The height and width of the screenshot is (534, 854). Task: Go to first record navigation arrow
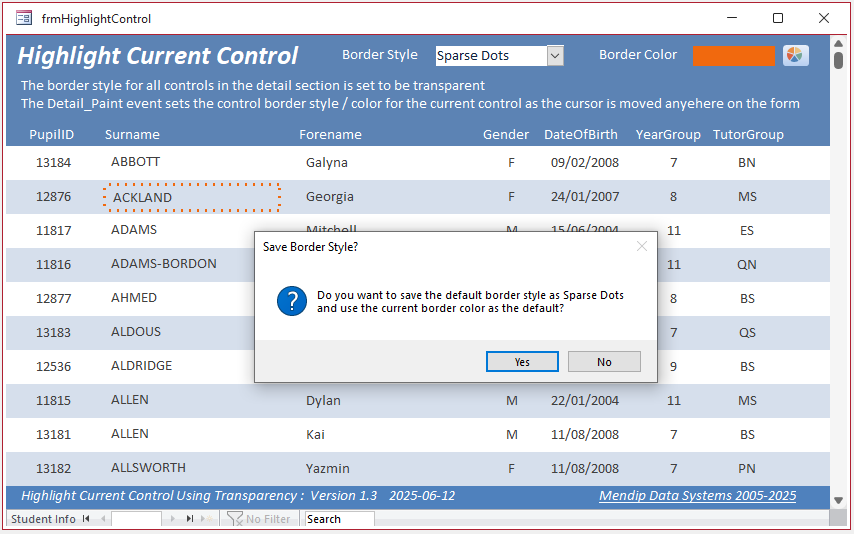coord(86,519)
